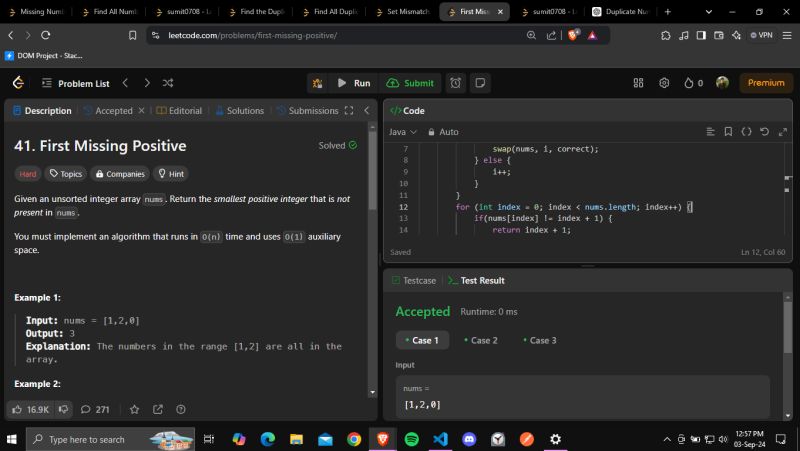Switch to the Test Result tab
Image resolution: width=800 pixels, height=451 pixels.
(x=476, y=281)
